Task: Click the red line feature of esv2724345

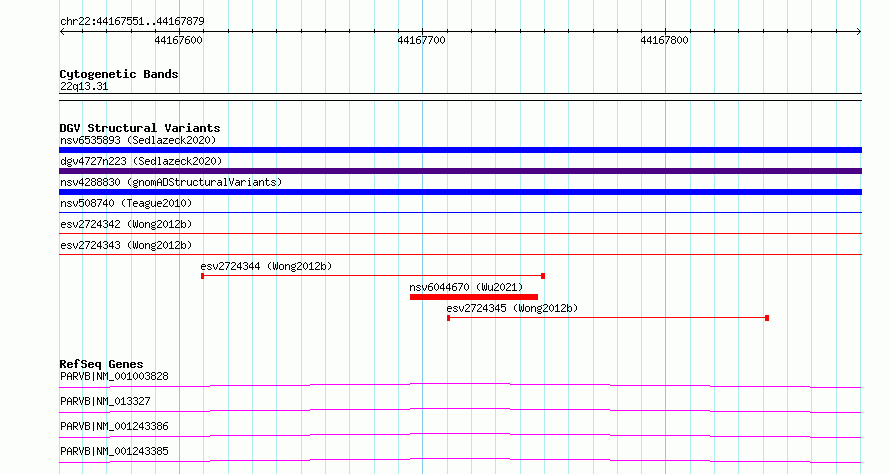Action: (x=608, y=318)
